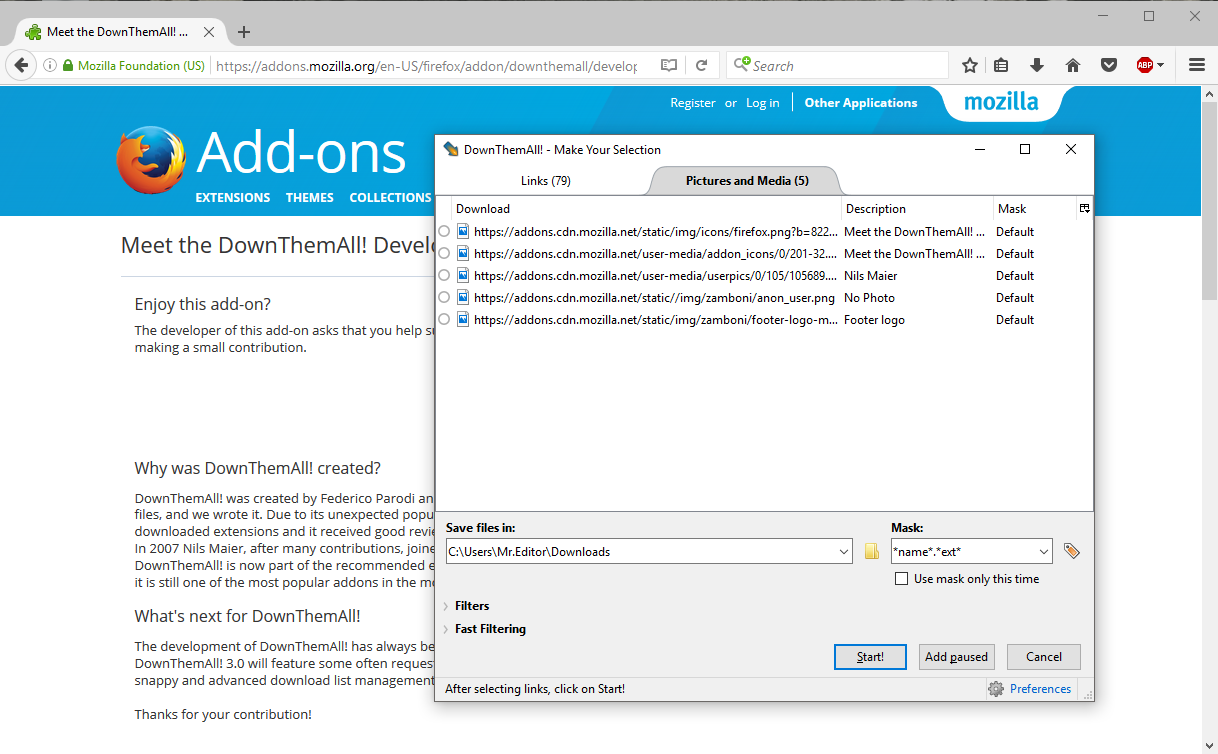
Task: Click the Add paused button
Action: (x=956, y=657)
